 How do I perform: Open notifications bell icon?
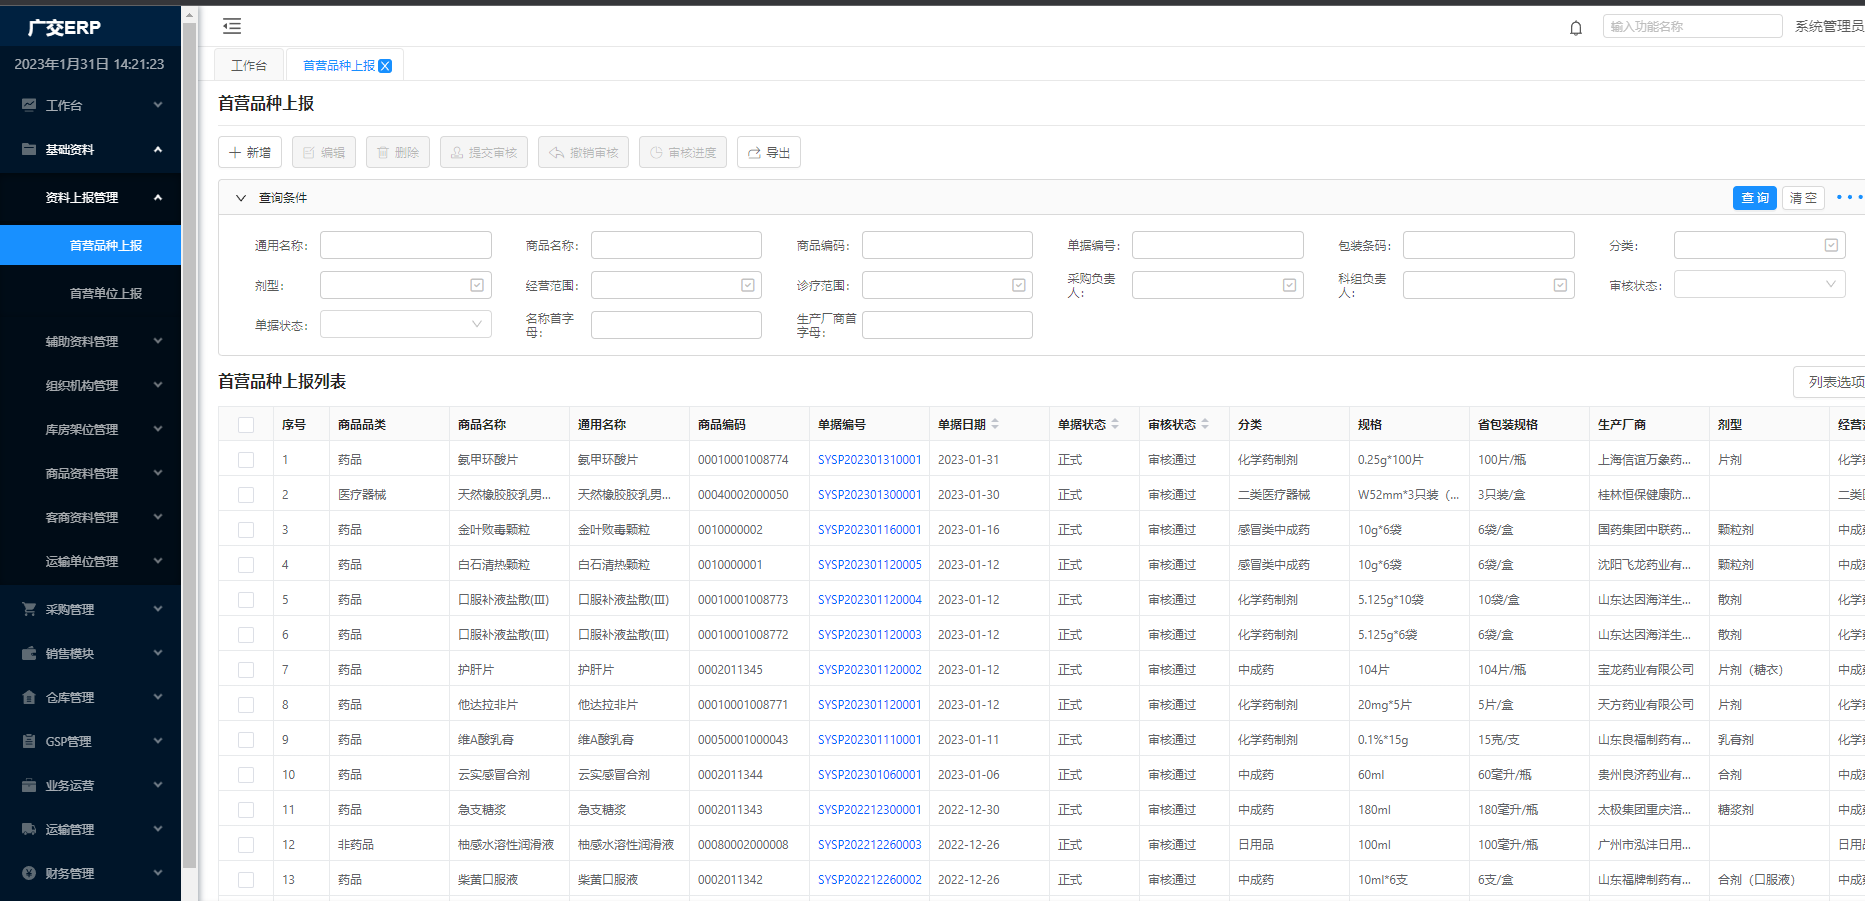click(x=1576, y=28)
